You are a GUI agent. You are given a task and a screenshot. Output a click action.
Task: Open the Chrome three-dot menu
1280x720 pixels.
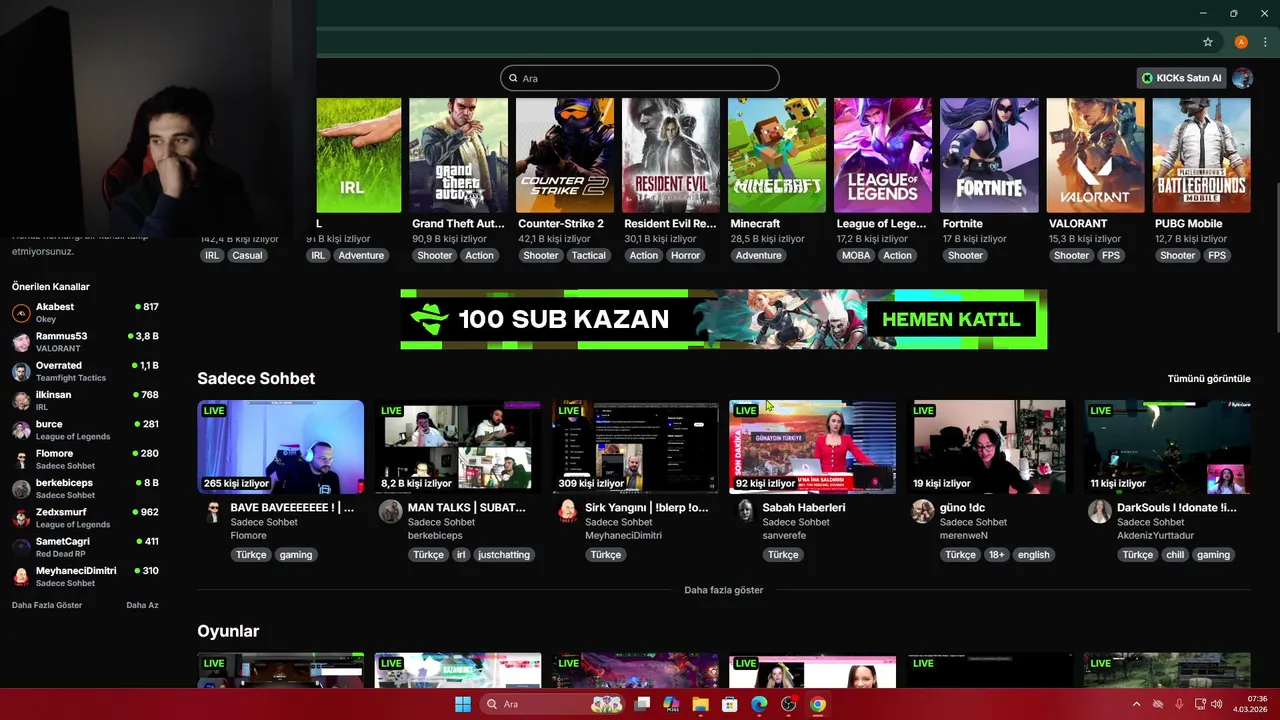pos(1265,42)
